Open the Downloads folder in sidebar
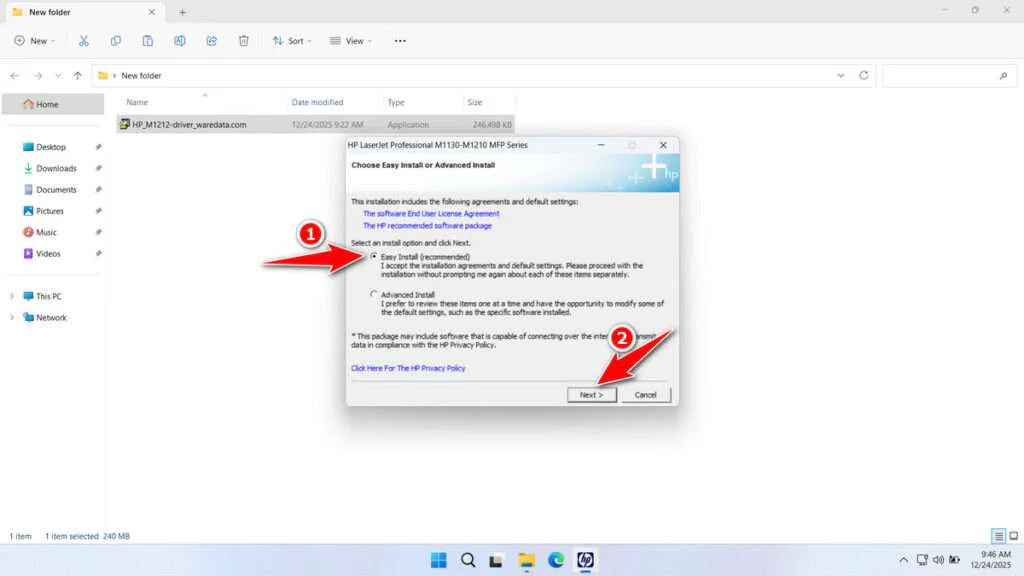This screenshot has width=1024, height=576. pos(56,168)
